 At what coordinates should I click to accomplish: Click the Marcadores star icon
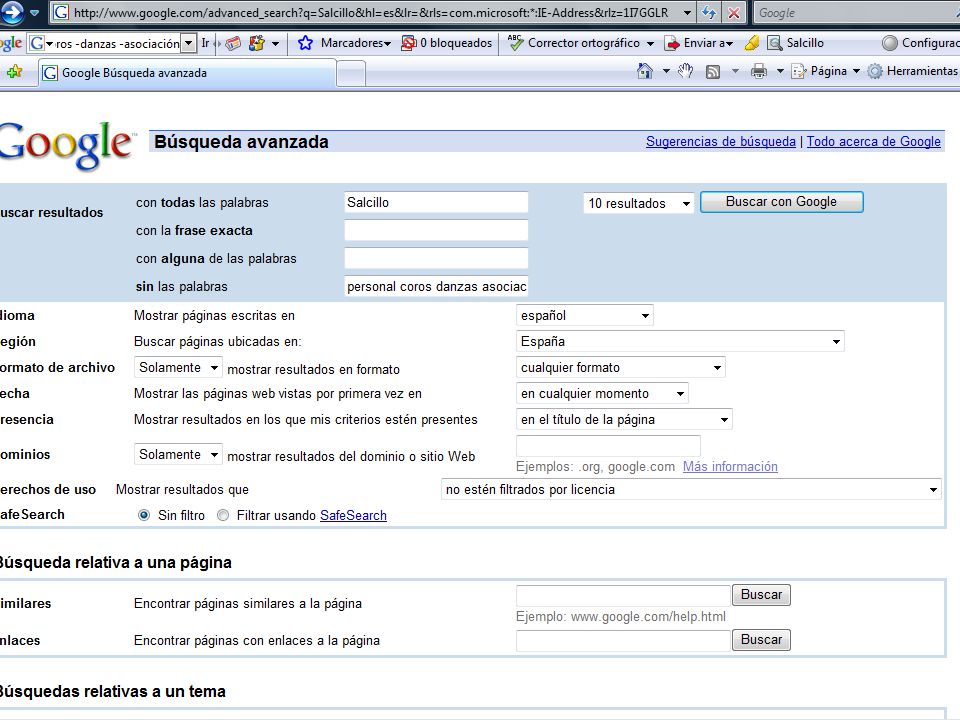coord(305,43)
